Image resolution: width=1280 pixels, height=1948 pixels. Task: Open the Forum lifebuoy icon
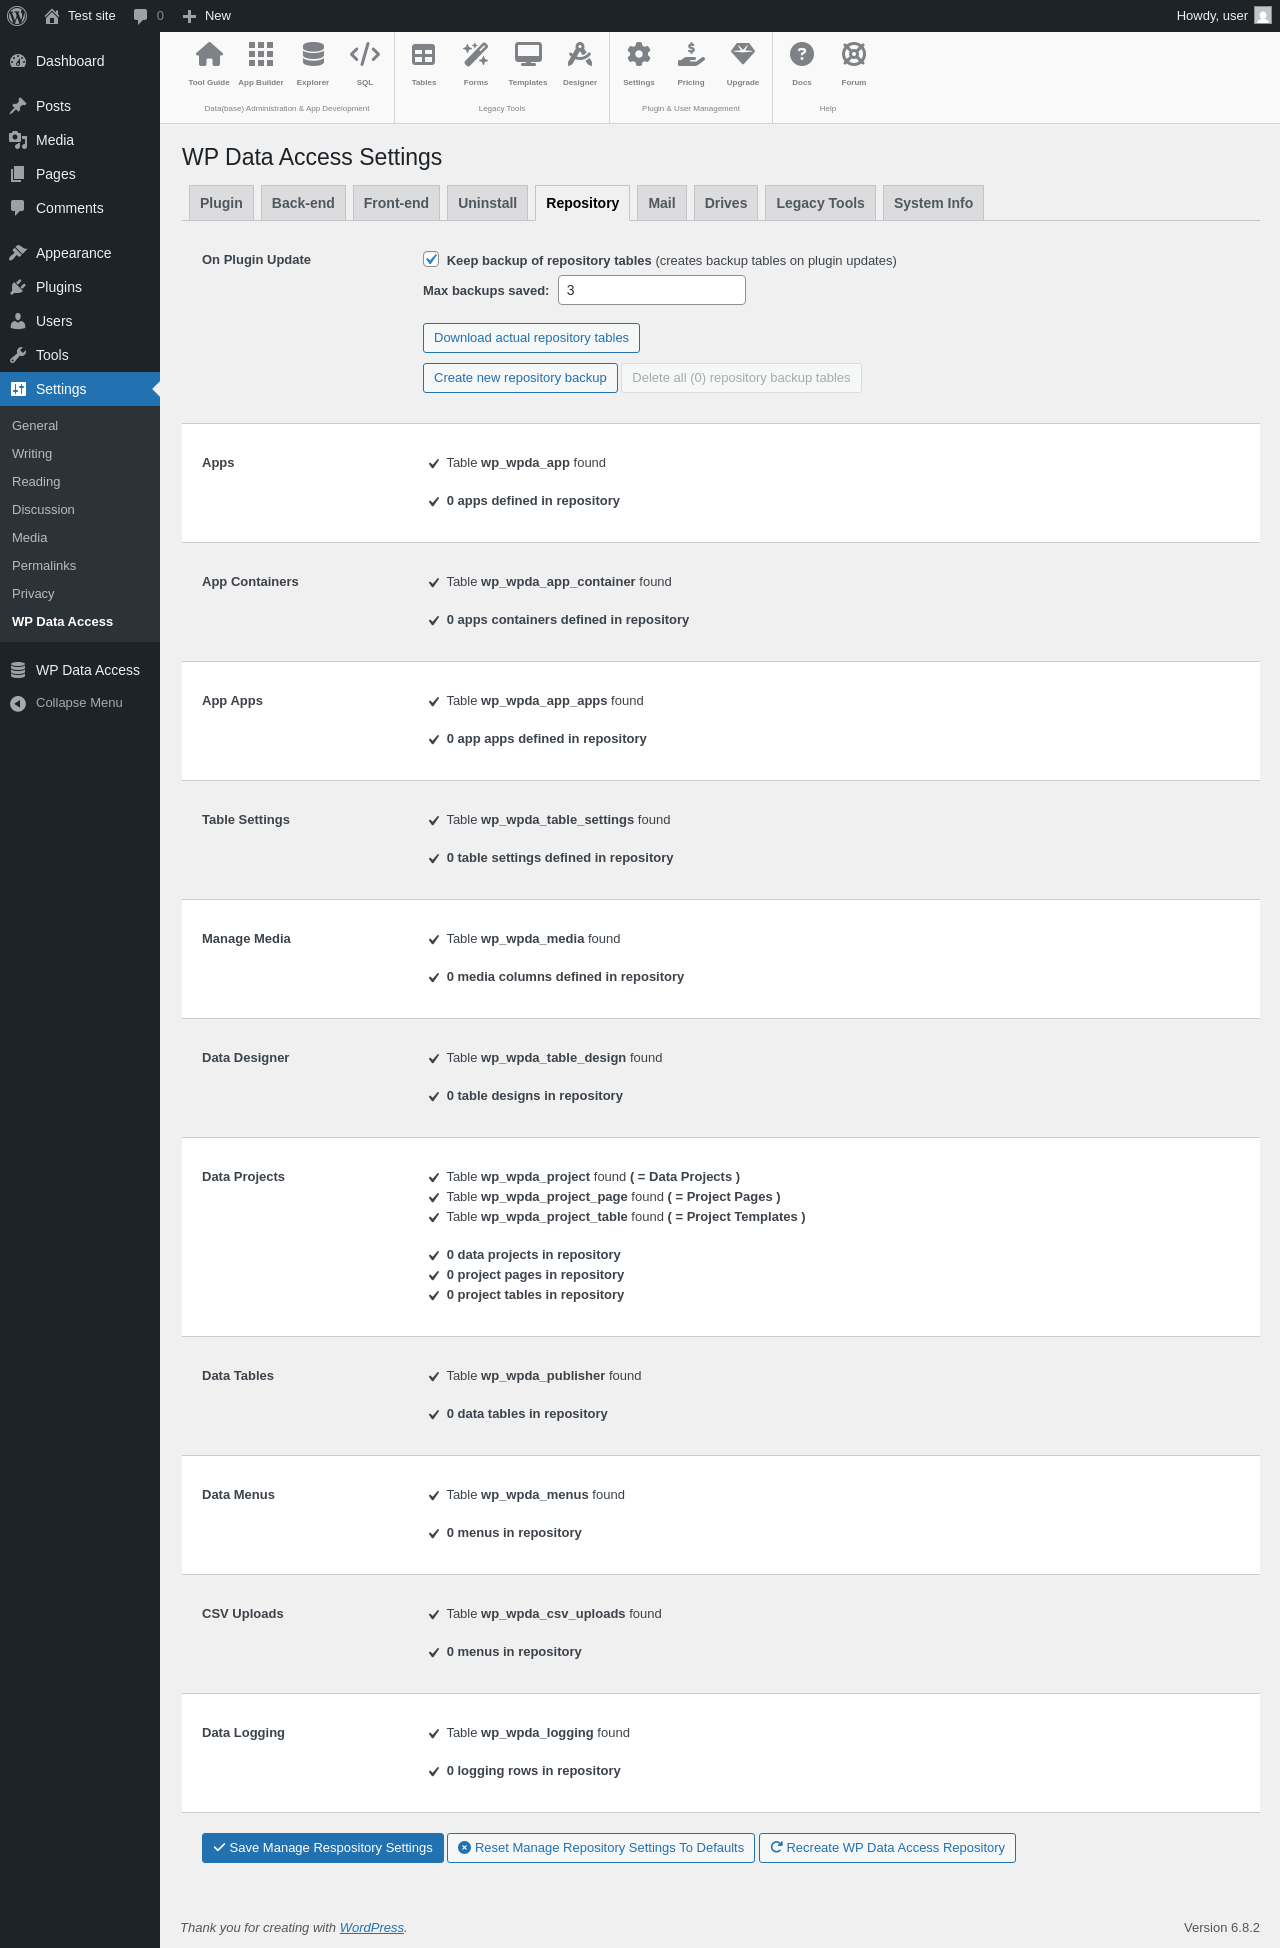854,54
